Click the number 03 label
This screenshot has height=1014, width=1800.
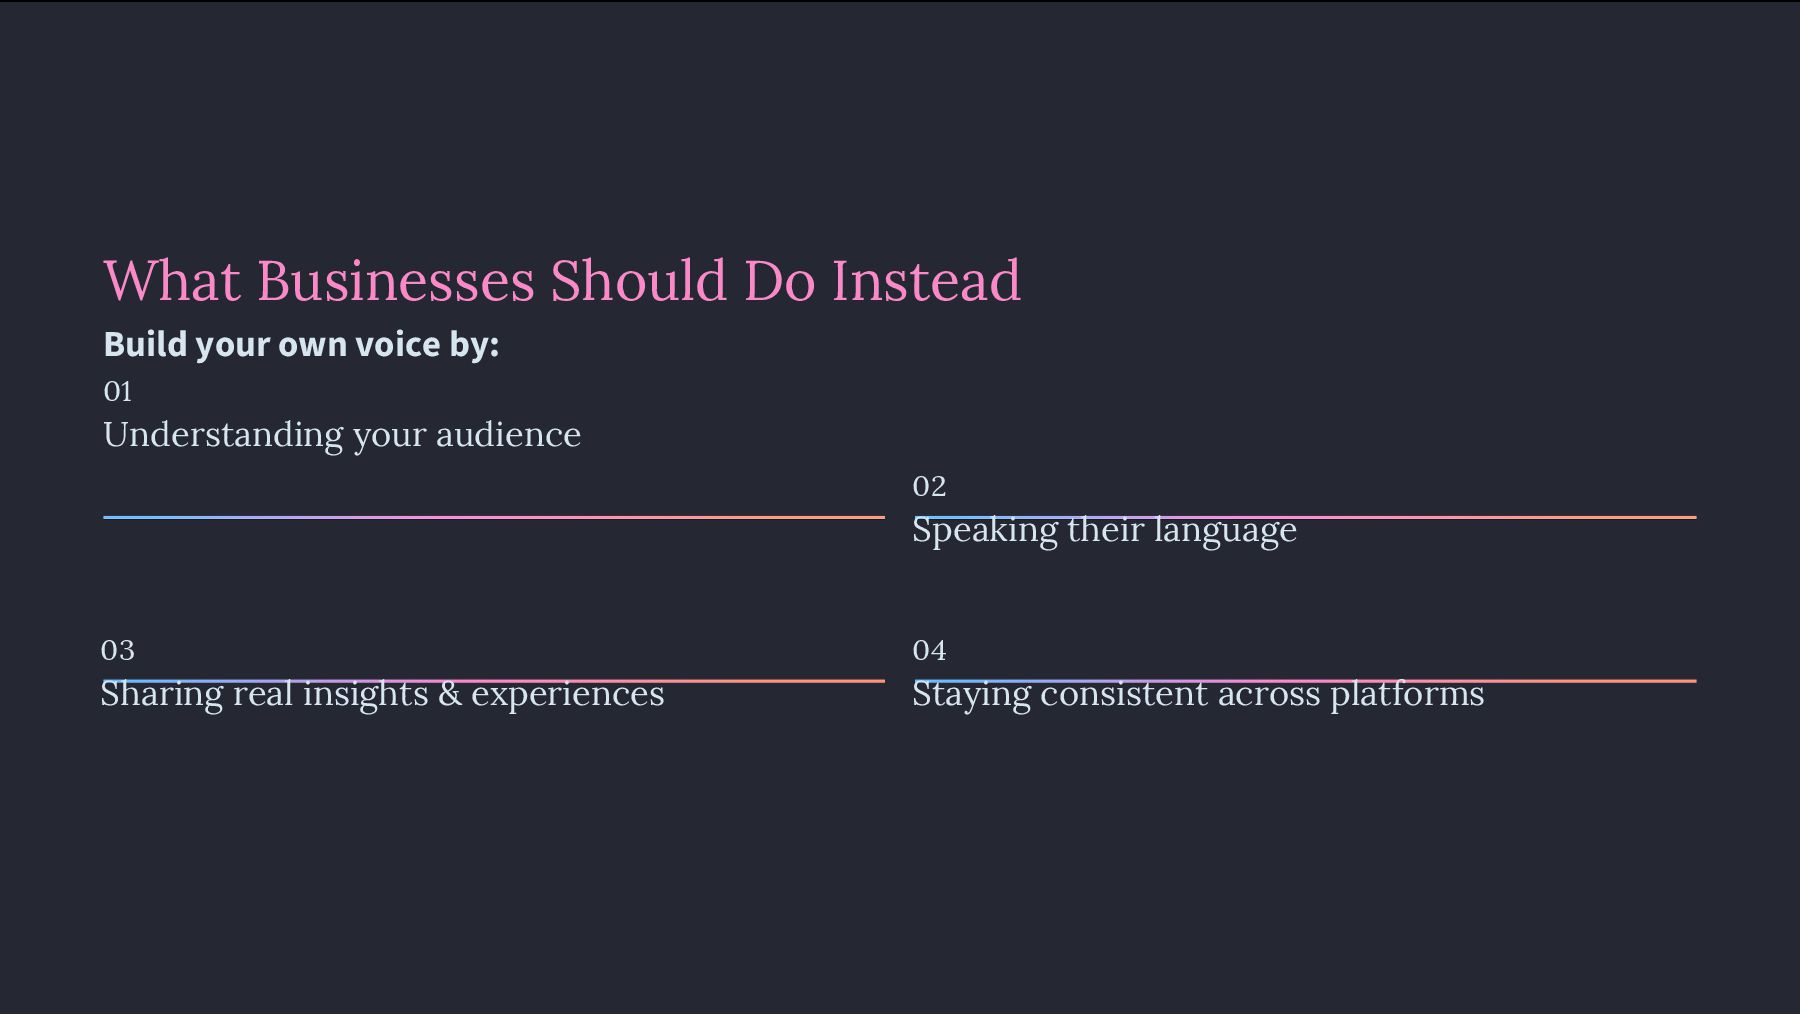pyautogui.click(x=118, y=650)
